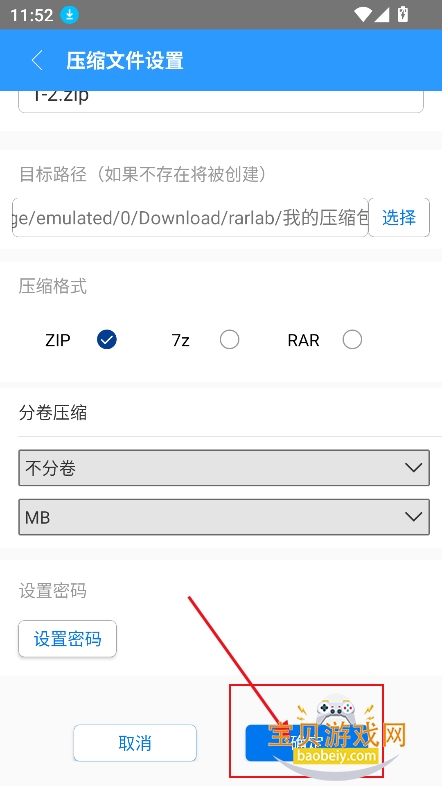Viewport: 442px width, 786px height.
Task: Click 选择 to choose target path
Action: (399, 218)
